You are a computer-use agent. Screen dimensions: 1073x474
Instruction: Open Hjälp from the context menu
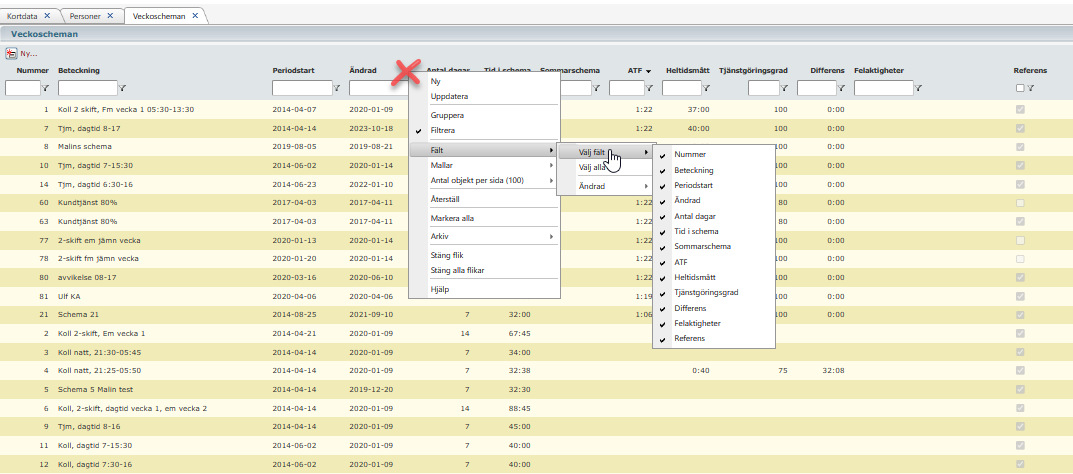(484, 289)
